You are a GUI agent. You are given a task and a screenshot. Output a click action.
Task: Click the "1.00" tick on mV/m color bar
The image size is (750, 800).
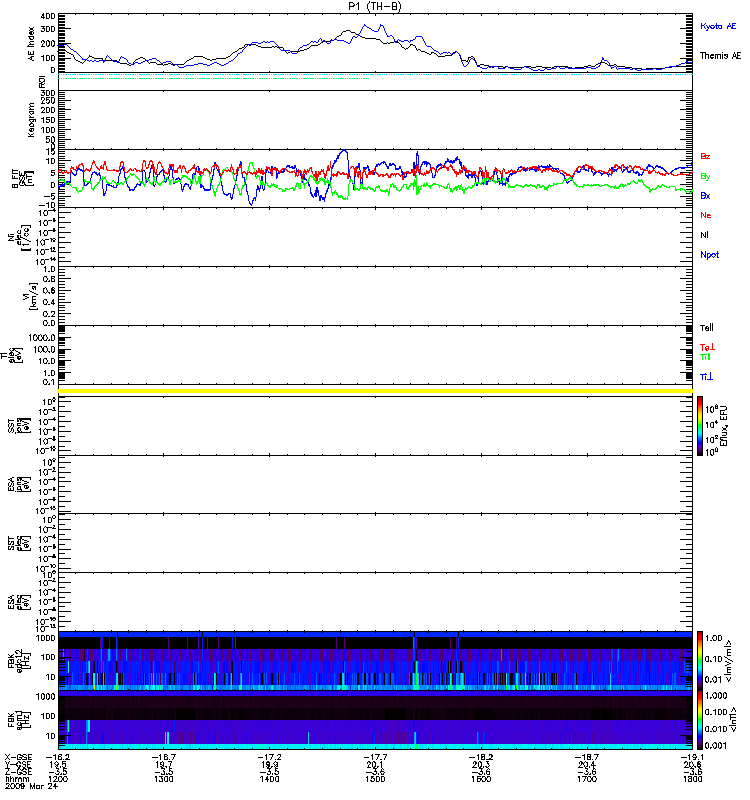click(x=714, y=638)
